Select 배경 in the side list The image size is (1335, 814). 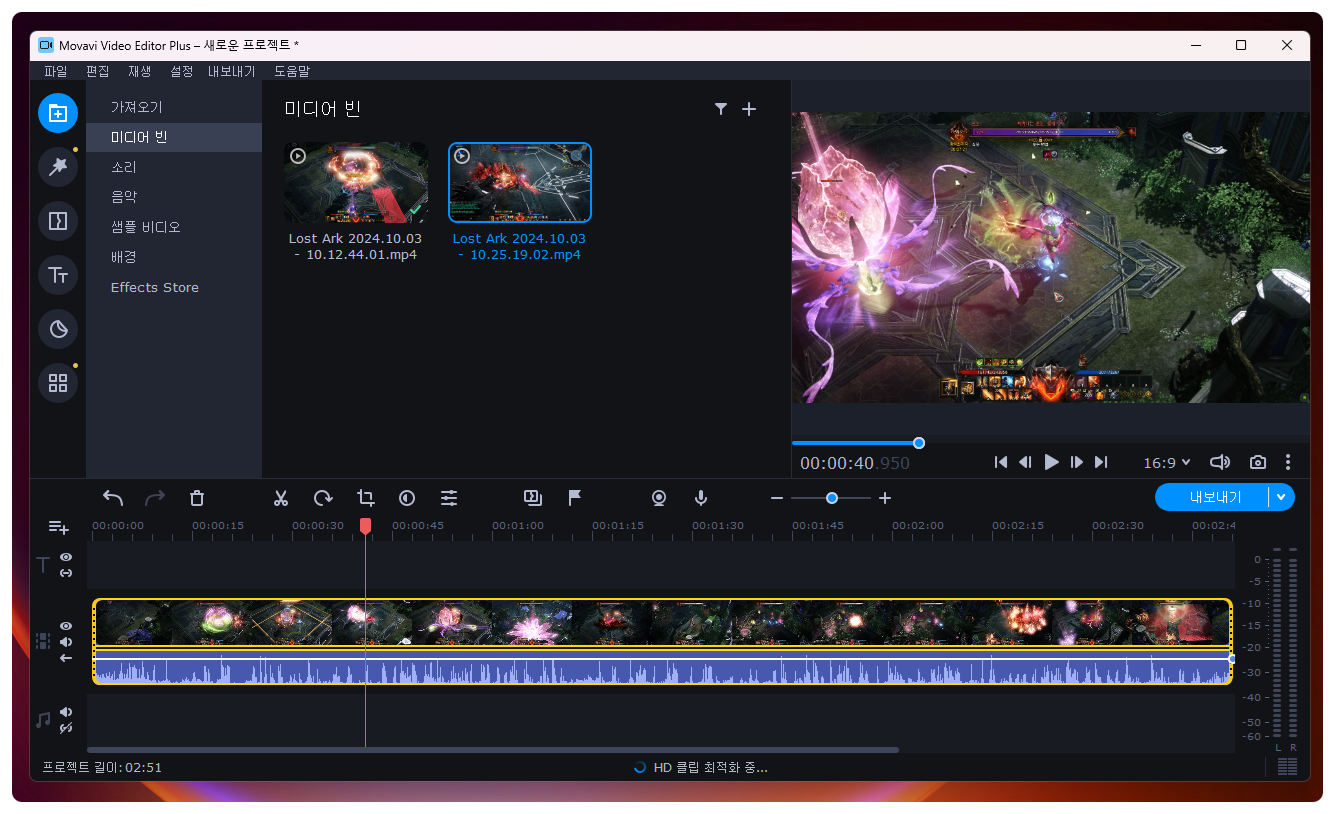pos(174,257)
